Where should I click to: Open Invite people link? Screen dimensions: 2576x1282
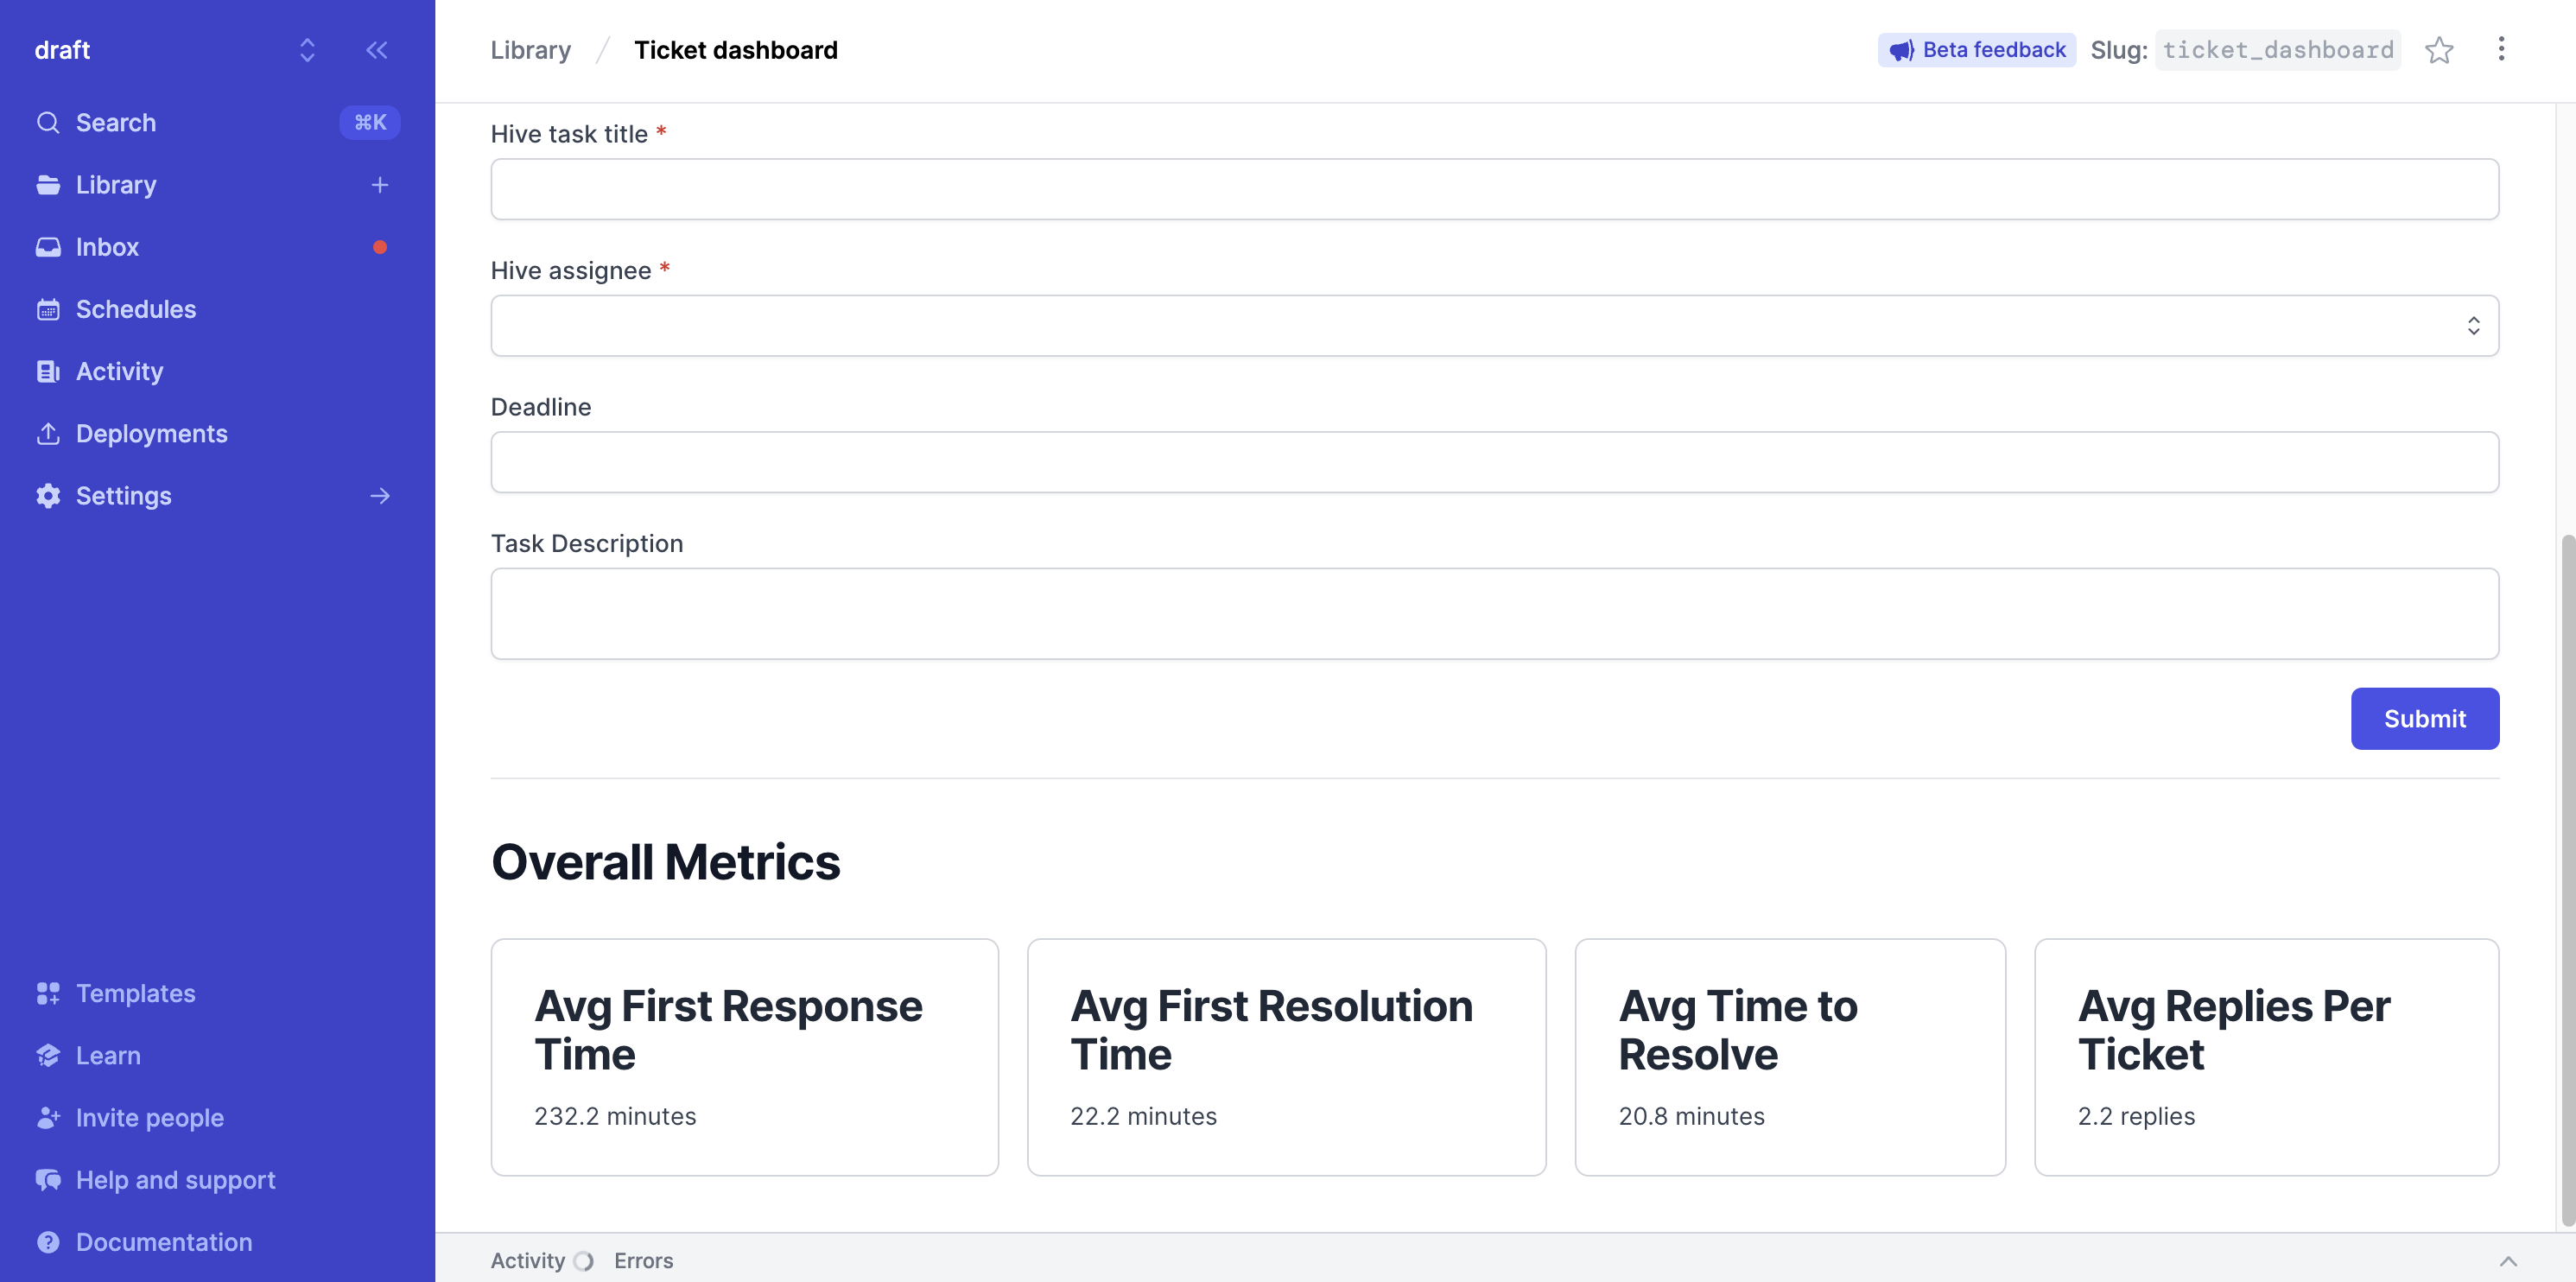[x=150, y=1117]
